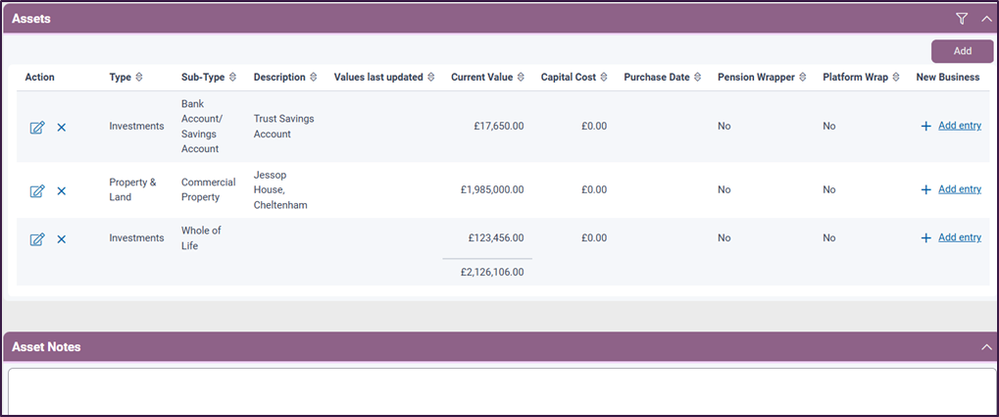The image size is (999, 417).
Task: Edit the Jessop House Commercial Property row
Action: tap(37, 190)
